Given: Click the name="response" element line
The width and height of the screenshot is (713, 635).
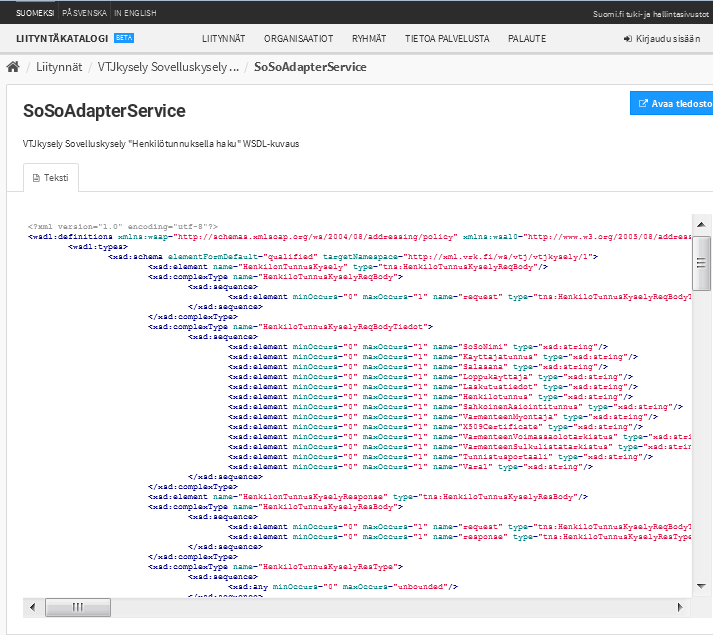Looking at the screenshot, I should 459,537.
